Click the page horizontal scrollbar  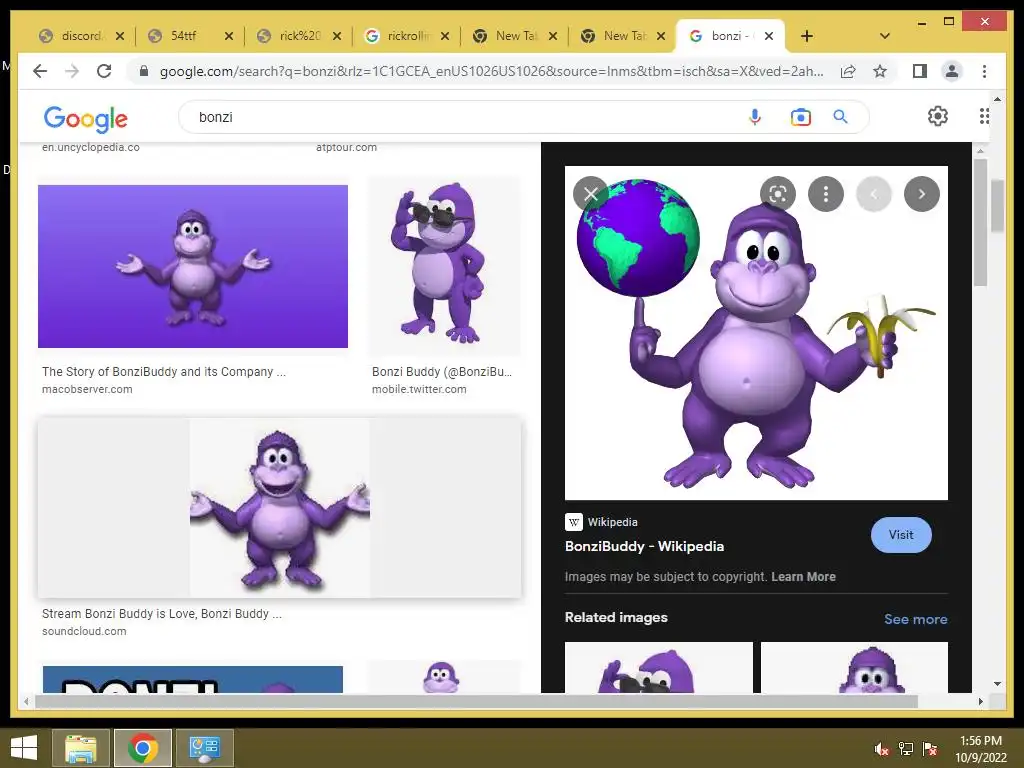(x=477, y=701)
